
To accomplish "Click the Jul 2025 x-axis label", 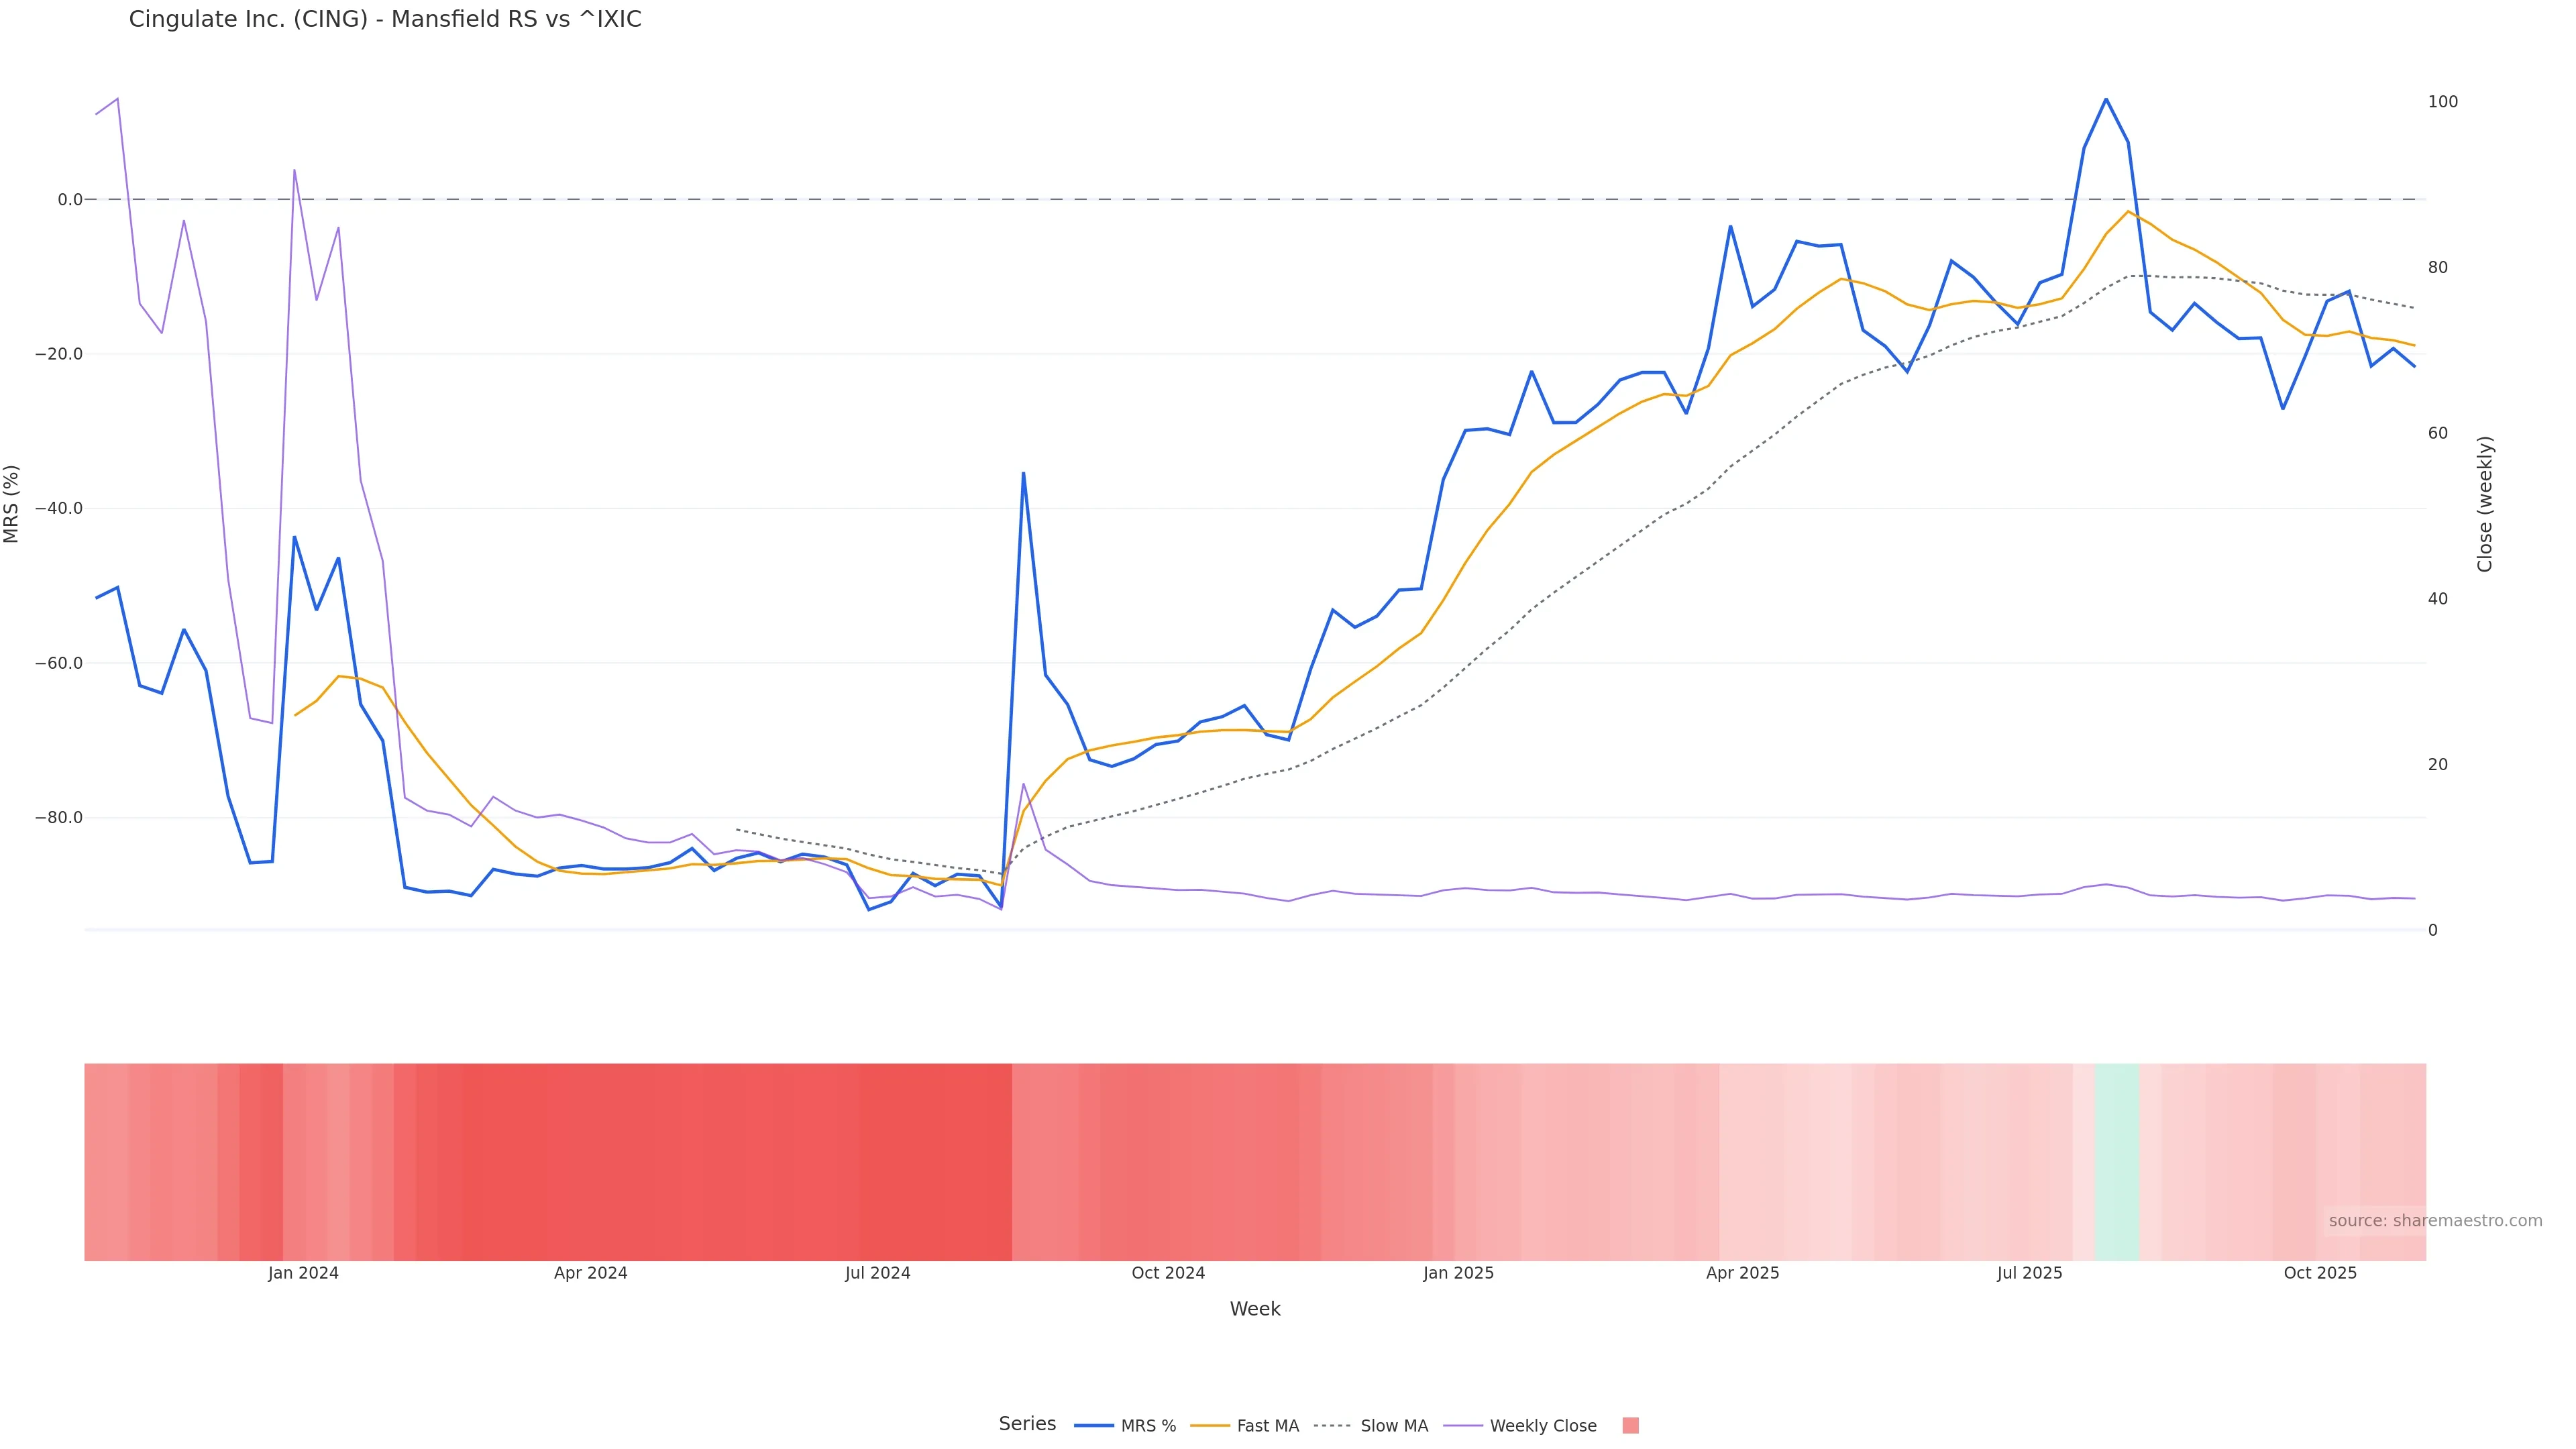I will tap(2029, 1273).
